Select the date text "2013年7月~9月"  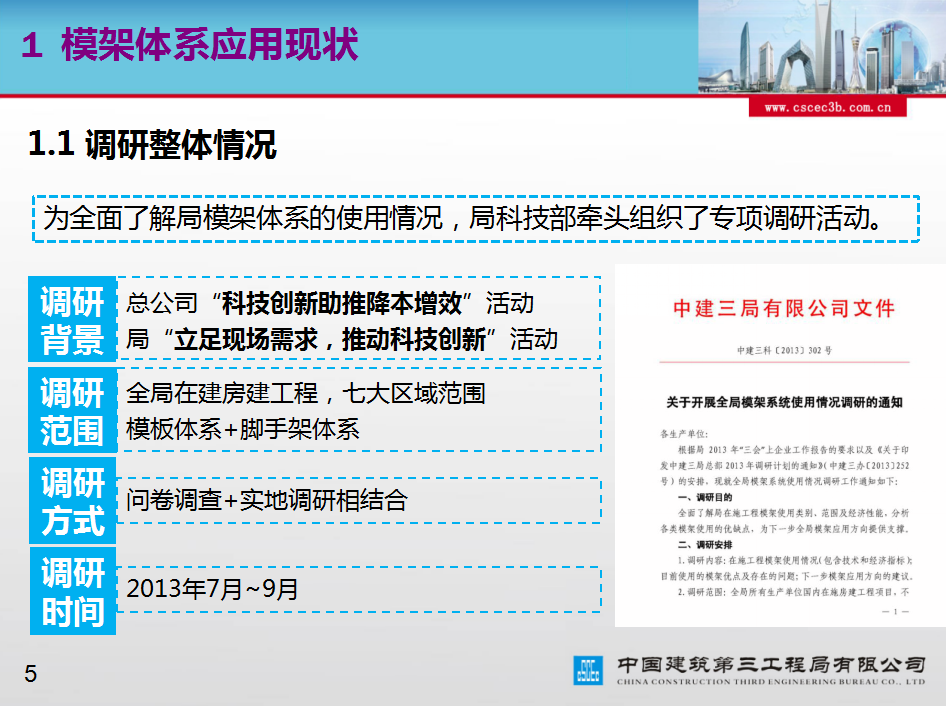(x=212, y=589)
